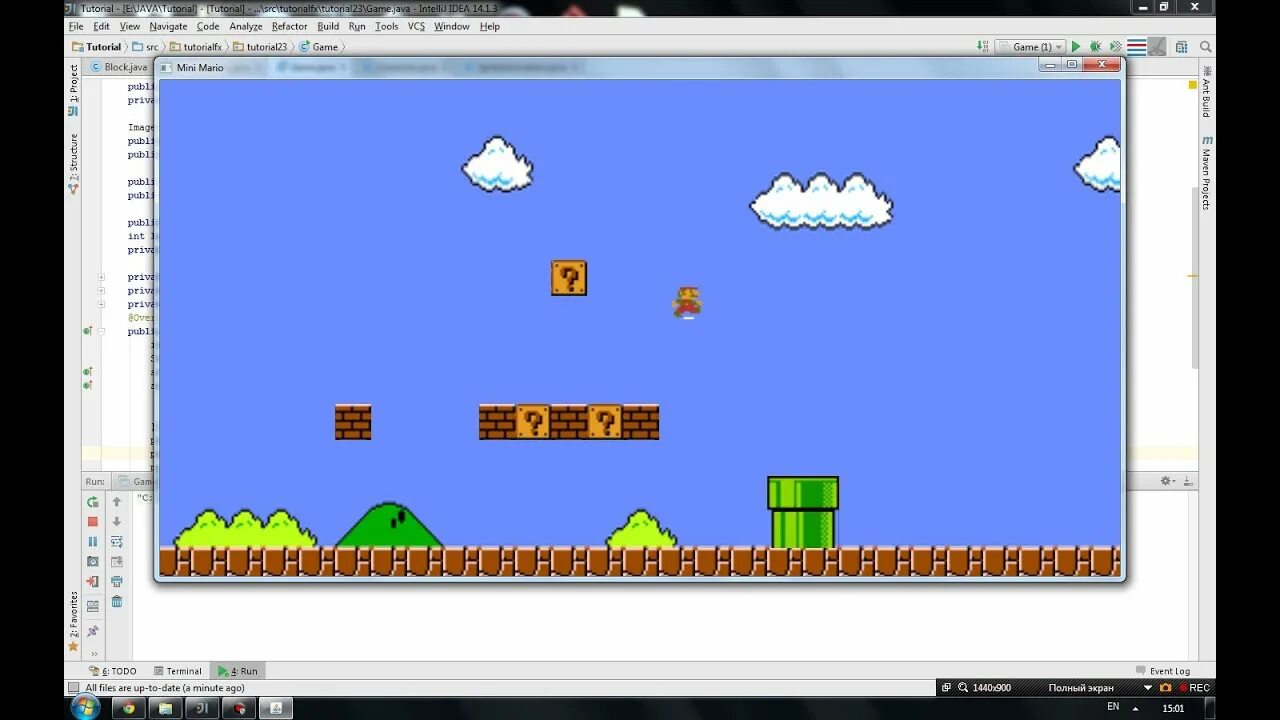
Task: Click the Exit icon in Run panel
Action: (93, 582)
